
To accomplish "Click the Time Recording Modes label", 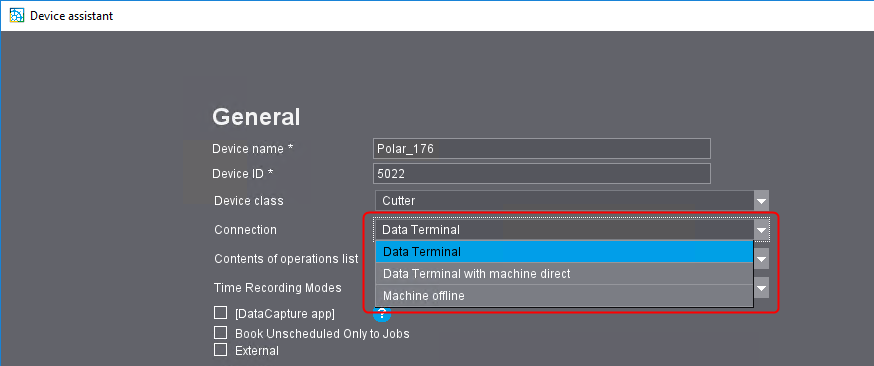I will [278, 287].
